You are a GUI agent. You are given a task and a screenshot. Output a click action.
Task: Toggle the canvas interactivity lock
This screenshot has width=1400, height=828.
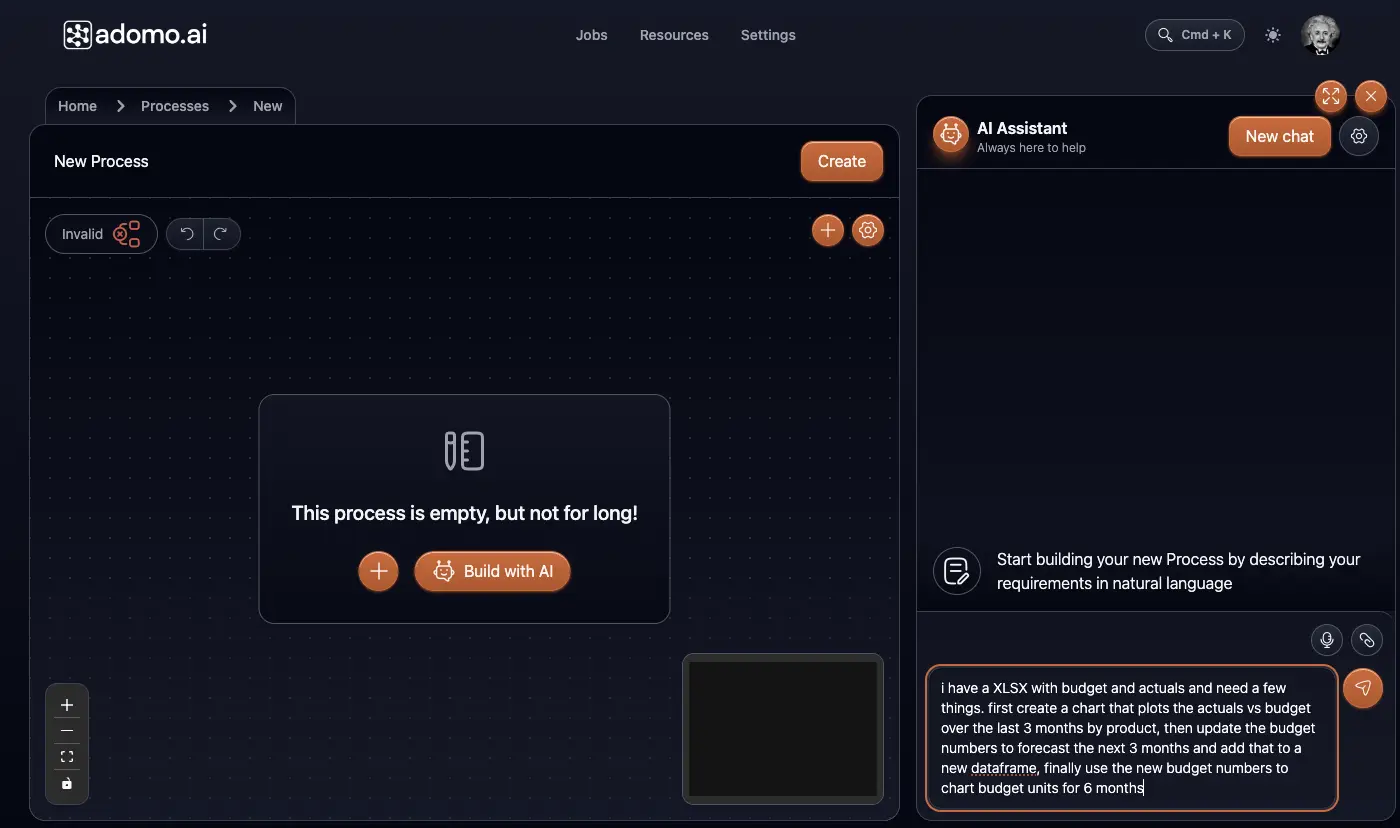(x=66, y=784)
